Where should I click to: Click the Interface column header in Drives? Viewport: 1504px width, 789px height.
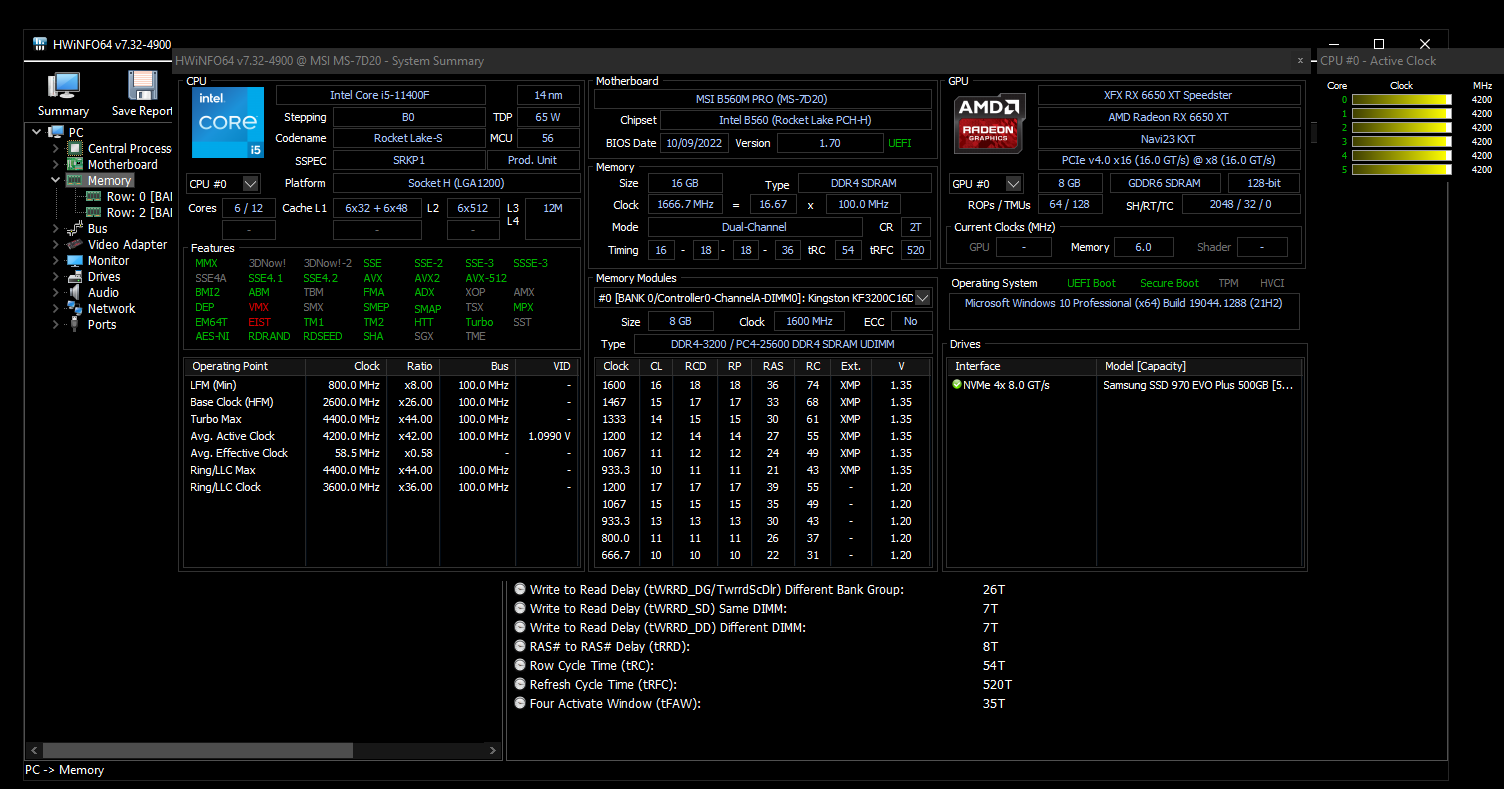[1022, 366]
